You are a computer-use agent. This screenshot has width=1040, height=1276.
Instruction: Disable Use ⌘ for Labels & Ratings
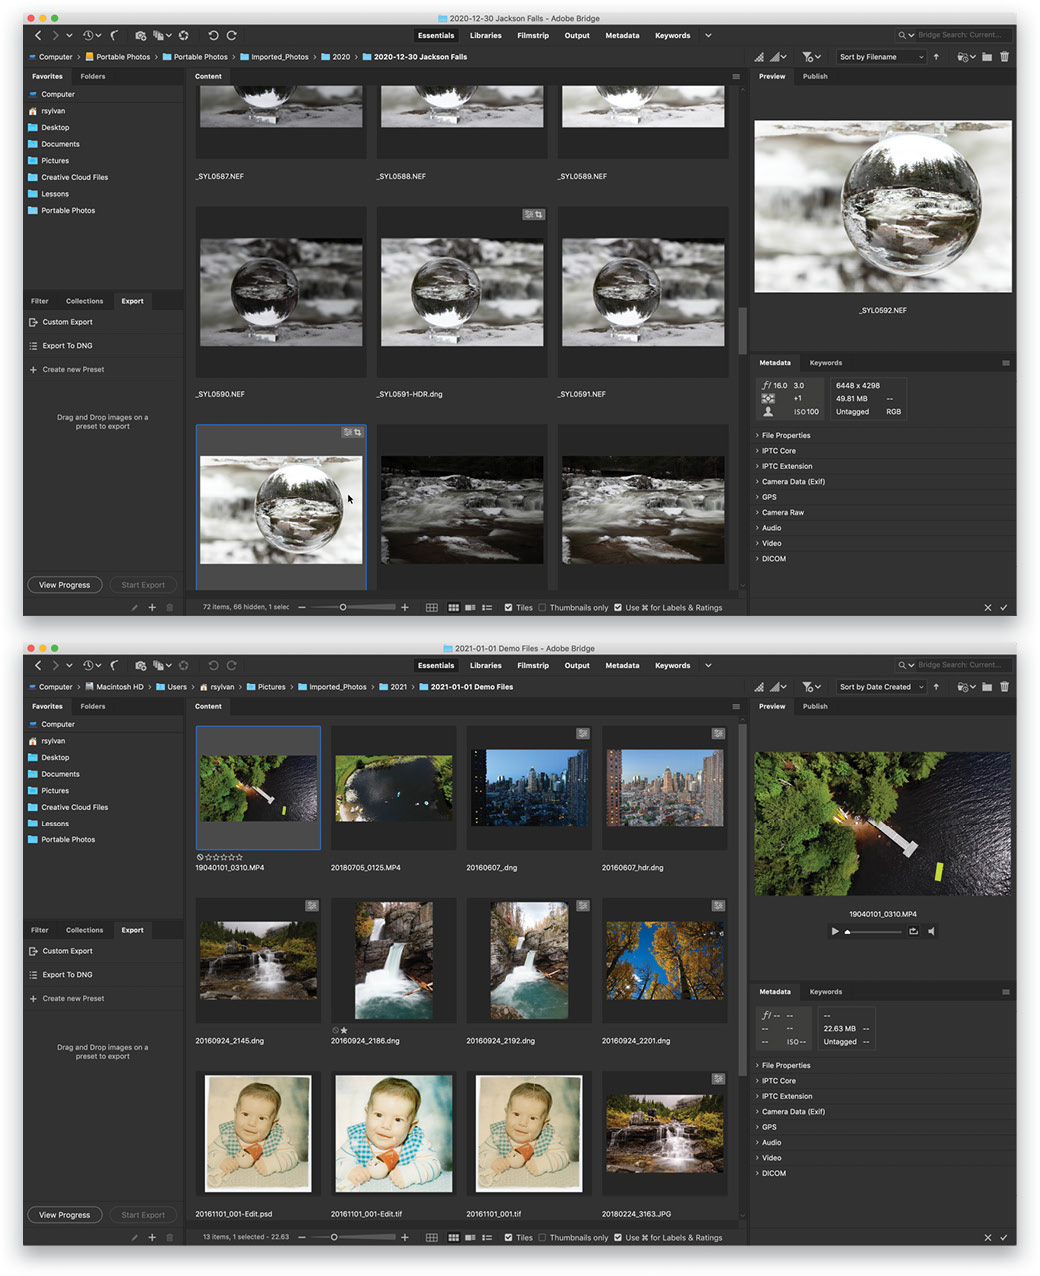pyautogui.click(x=617, y=607)
